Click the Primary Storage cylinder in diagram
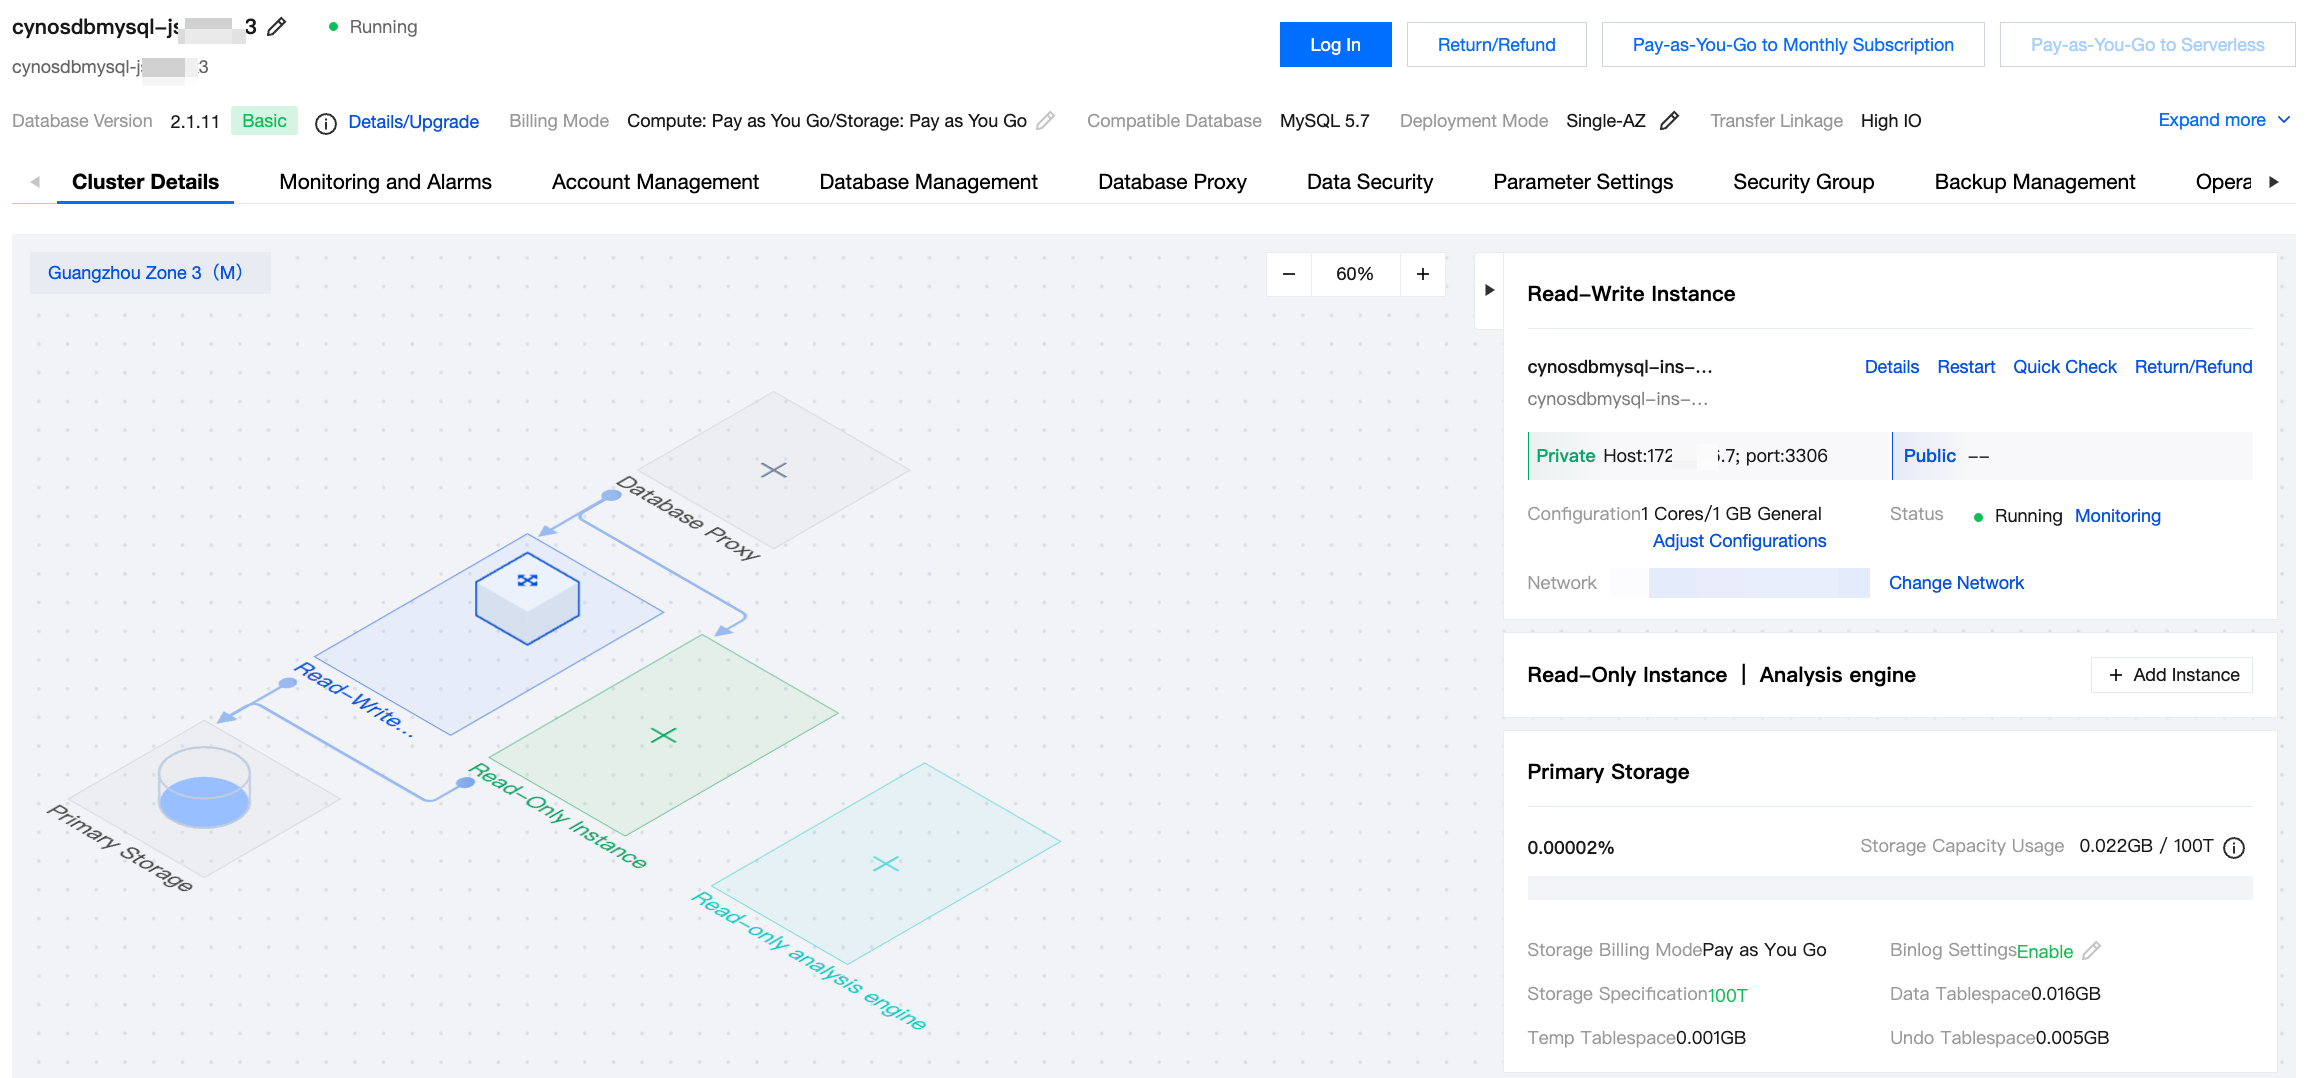Screen dimensions: 2312x1078 click(204, 787)
